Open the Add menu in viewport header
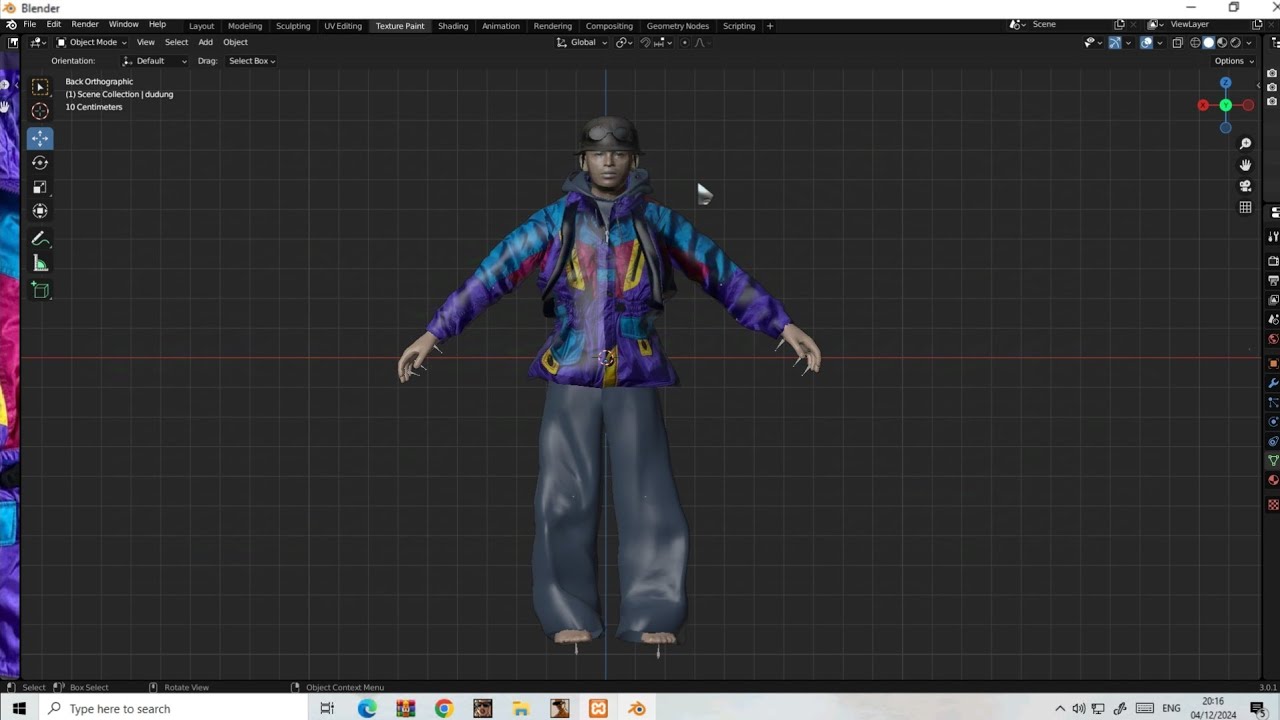This screenshot has width=1280, height=720. point(205,42)
